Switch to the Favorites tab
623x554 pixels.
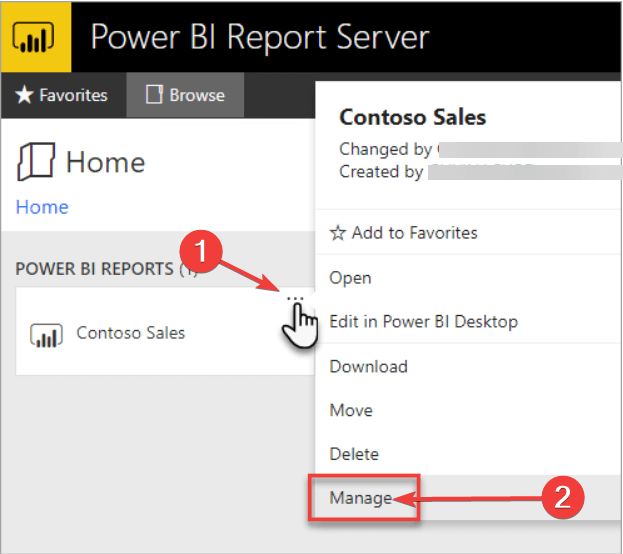[63, 95]
